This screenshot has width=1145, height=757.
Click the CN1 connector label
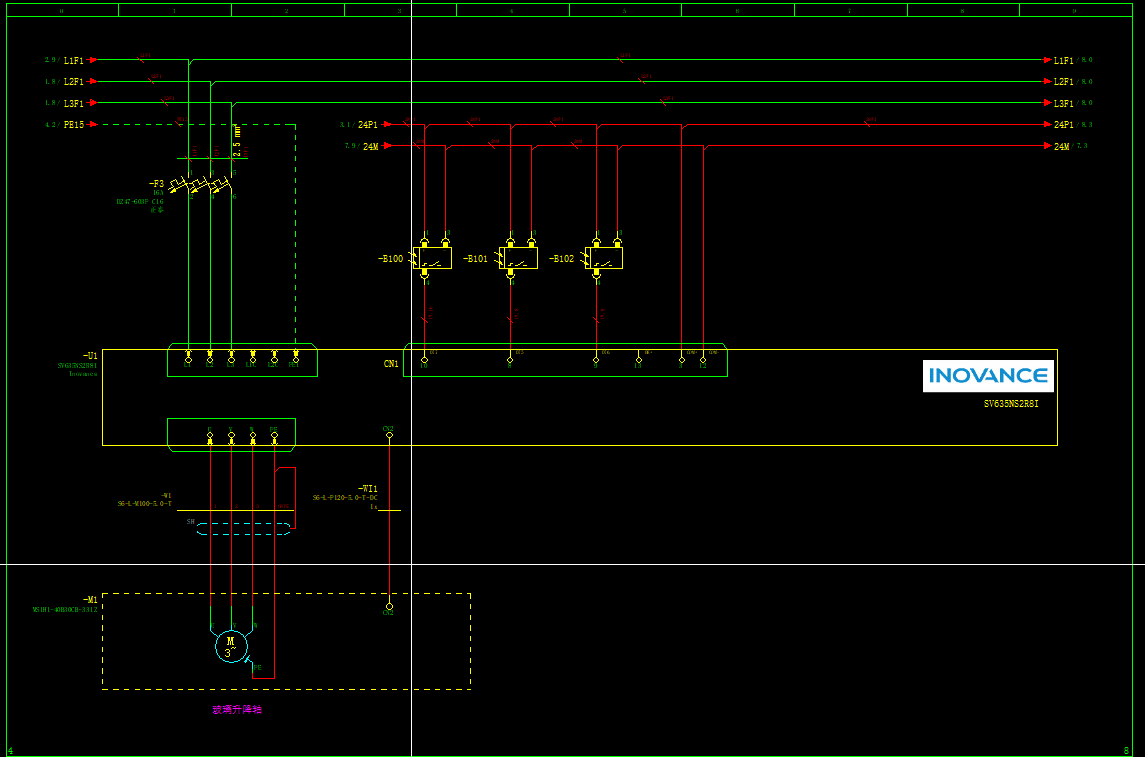[391, 364]
